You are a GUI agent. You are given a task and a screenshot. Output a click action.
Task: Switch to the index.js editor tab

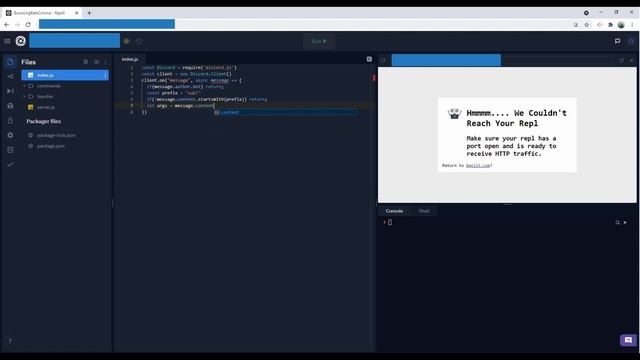coord(130,59)
